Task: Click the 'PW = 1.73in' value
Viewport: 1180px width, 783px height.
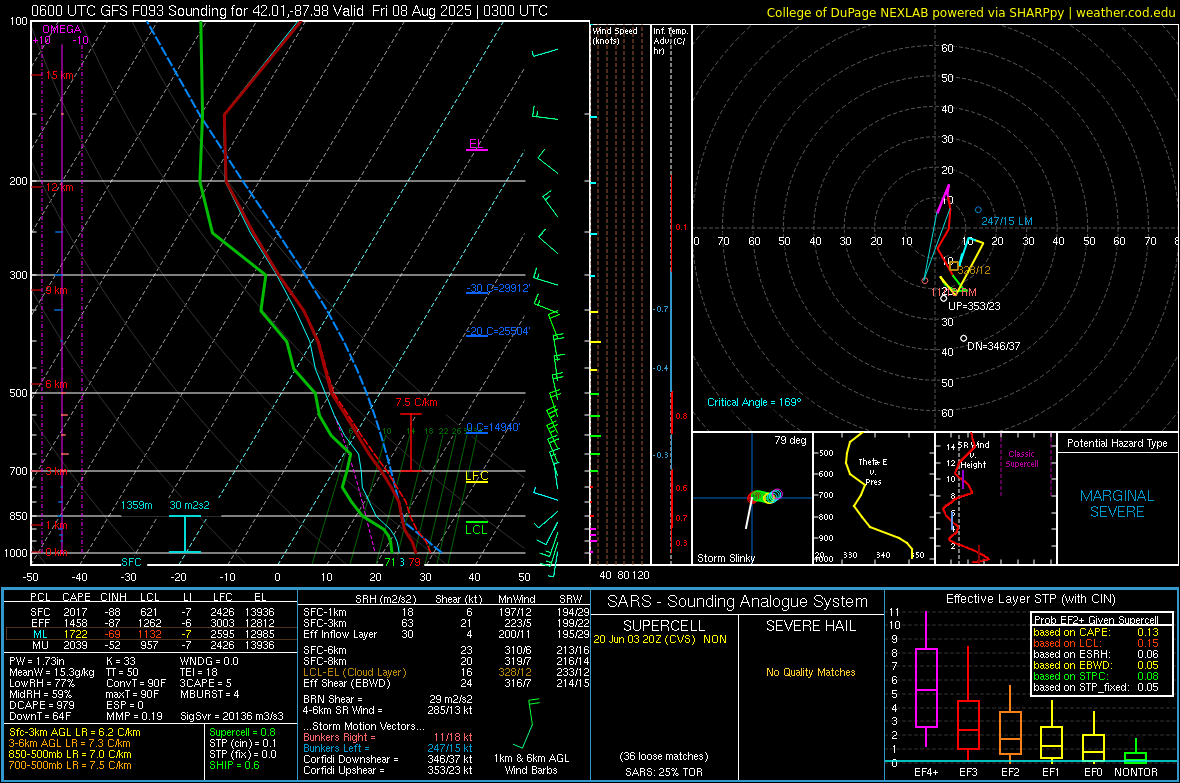Action: tap(36, 661)
